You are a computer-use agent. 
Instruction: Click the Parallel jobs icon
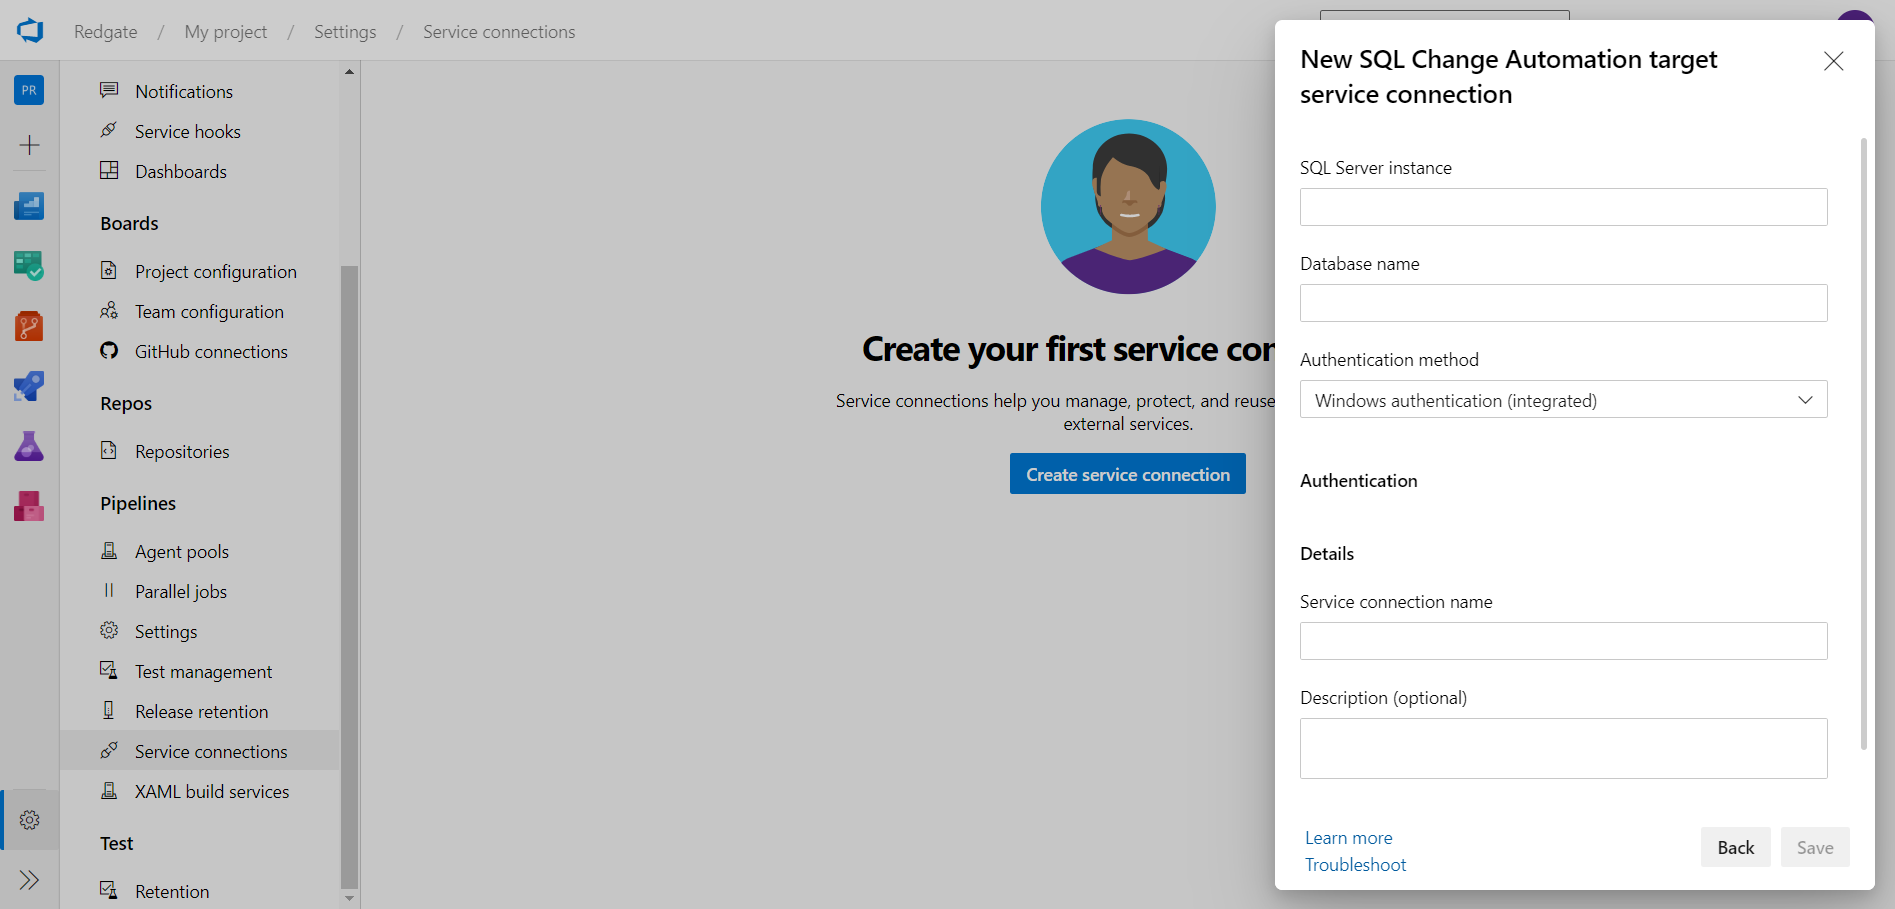click(x=109, y=591)
